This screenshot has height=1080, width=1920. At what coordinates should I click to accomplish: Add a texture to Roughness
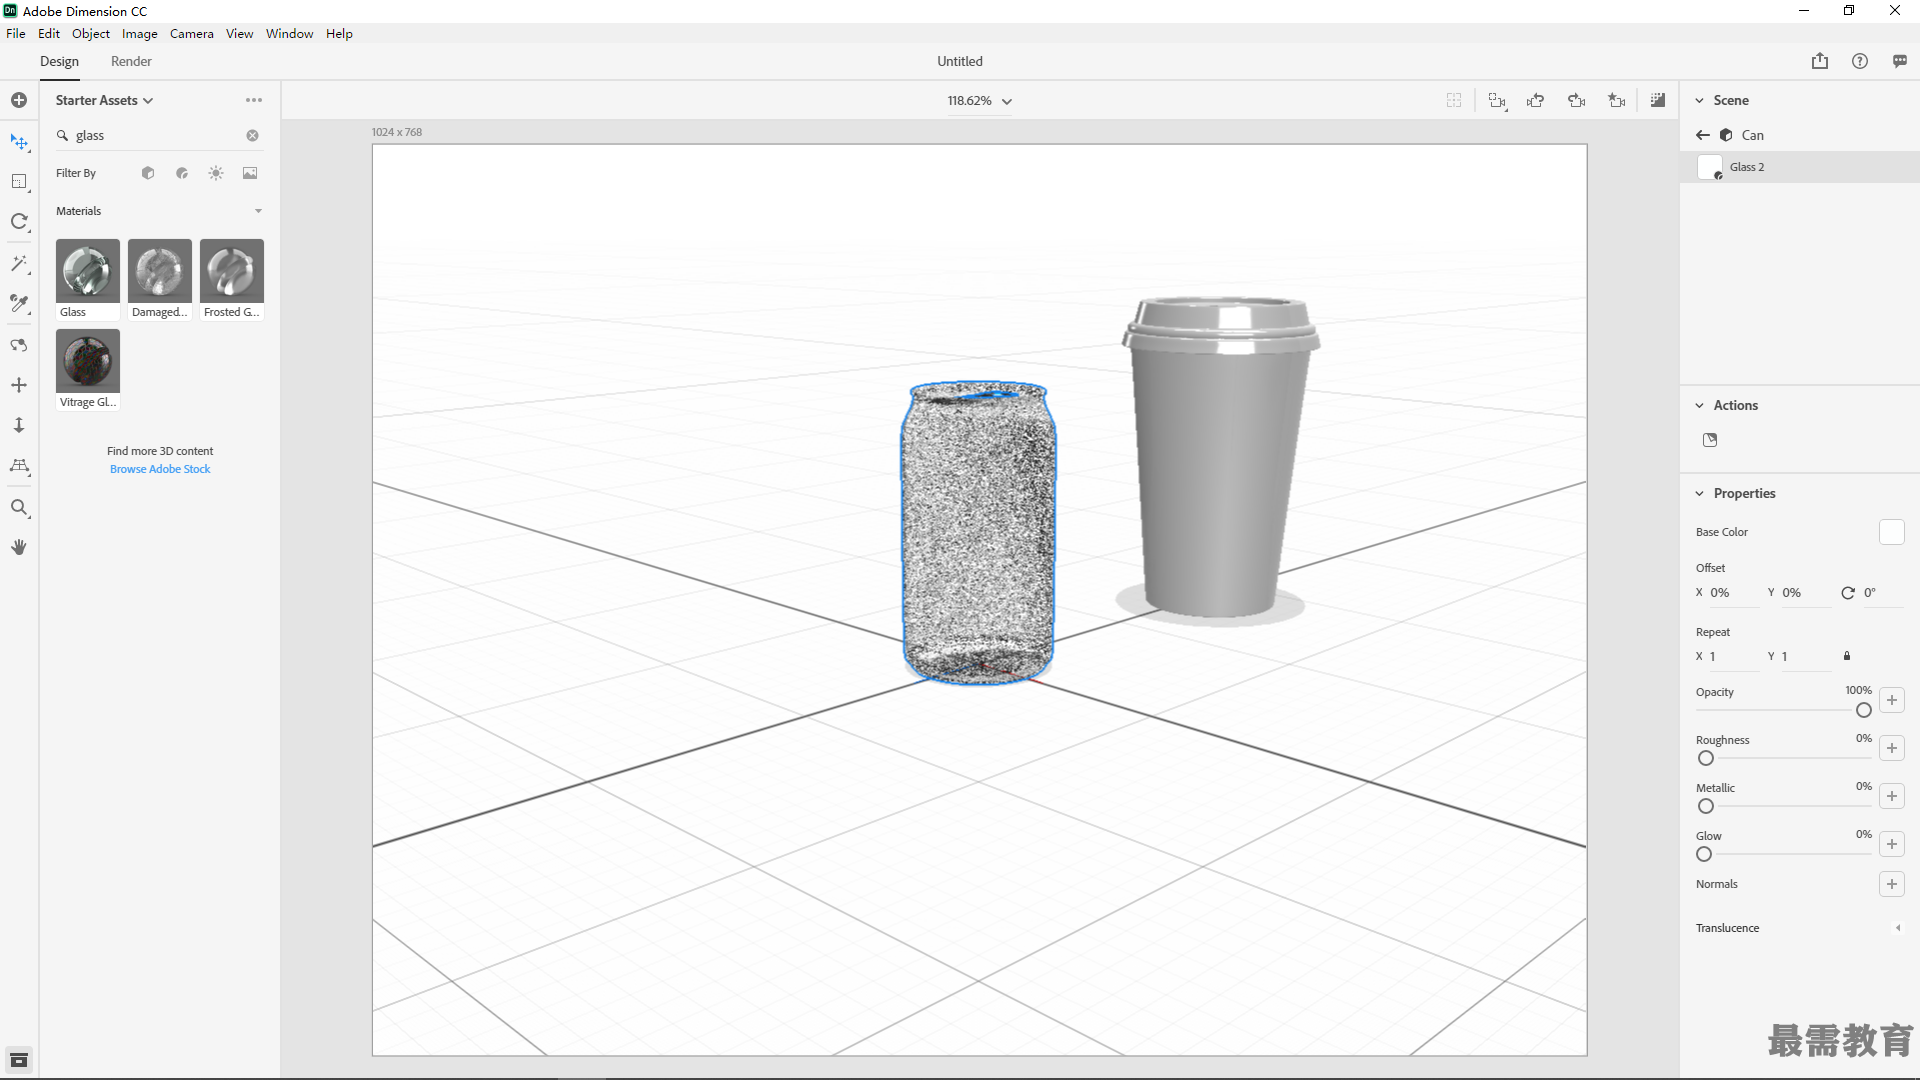coord(1892,748)
